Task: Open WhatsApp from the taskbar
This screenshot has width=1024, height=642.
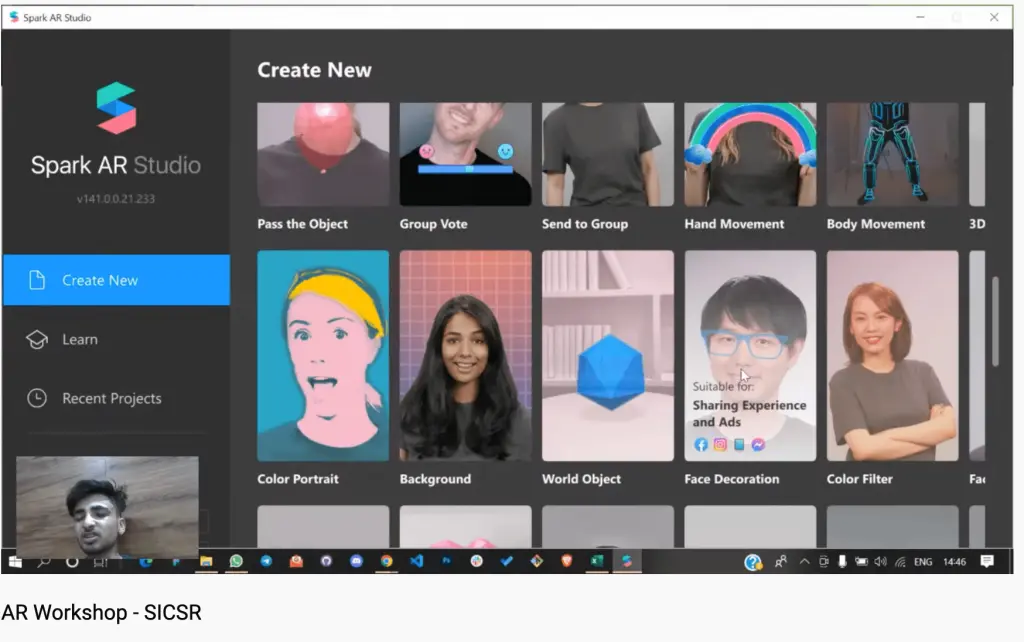Action: pos(236,561)
